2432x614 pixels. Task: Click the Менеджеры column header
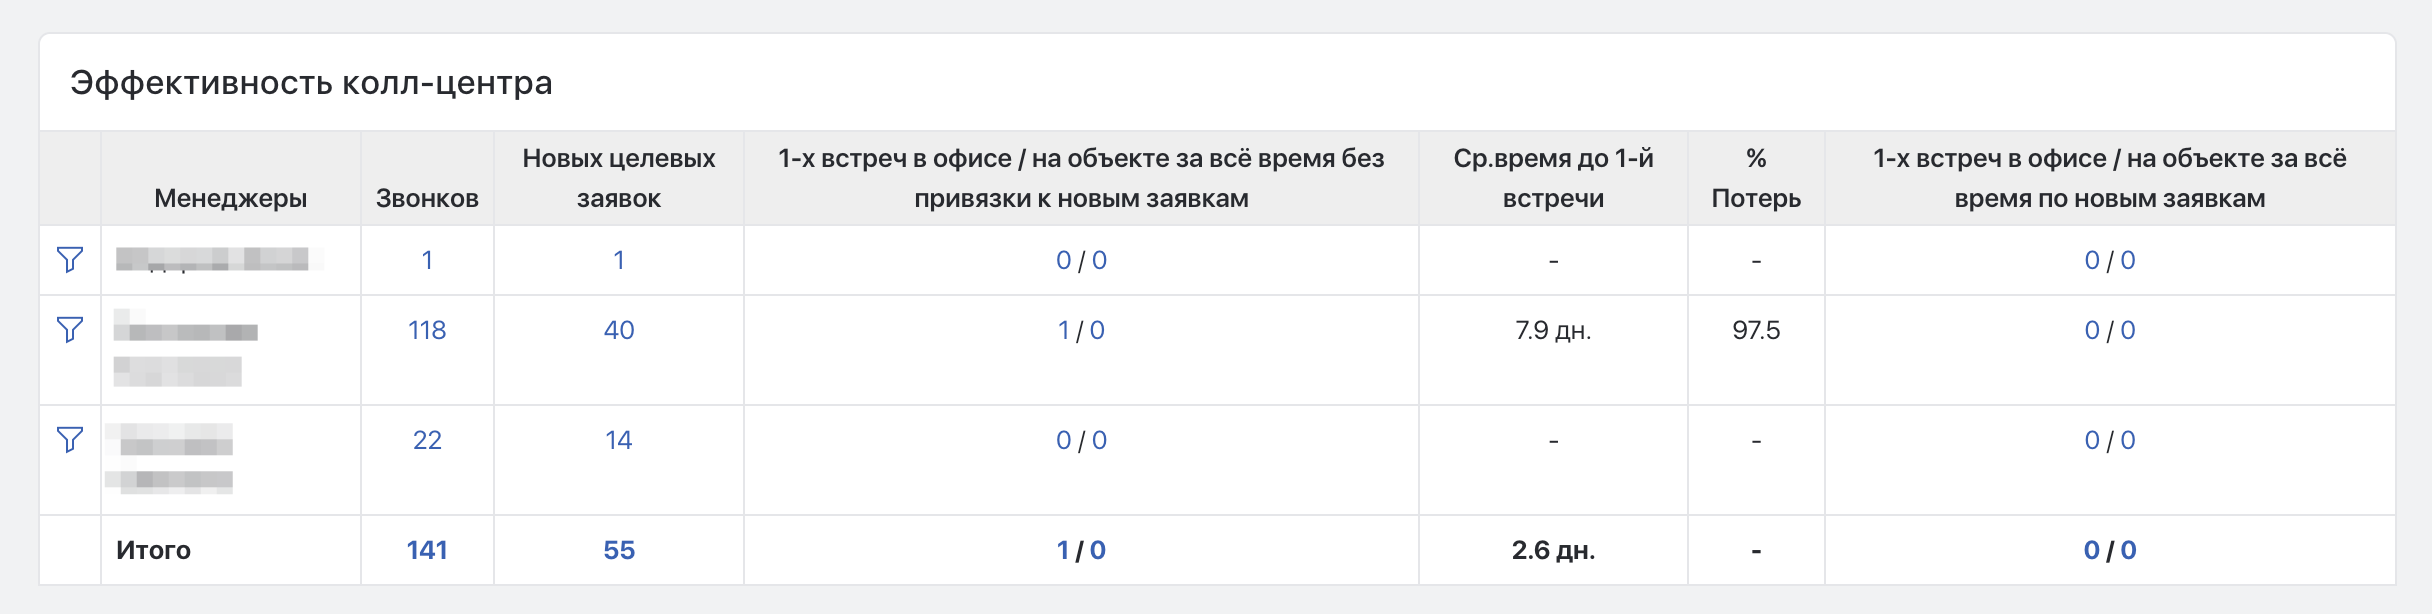[x=230, y=198]
